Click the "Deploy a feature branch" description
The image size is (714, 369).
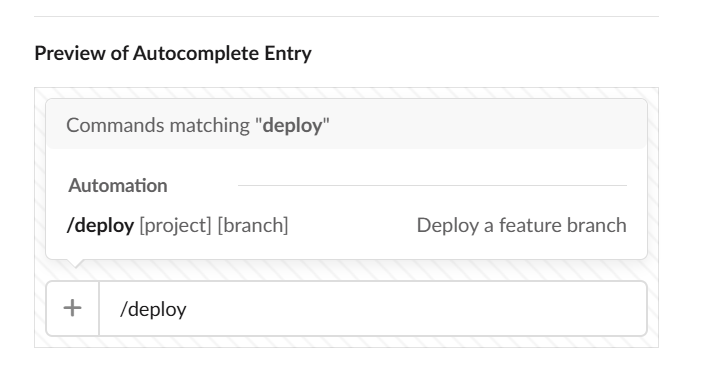(521, 225)
